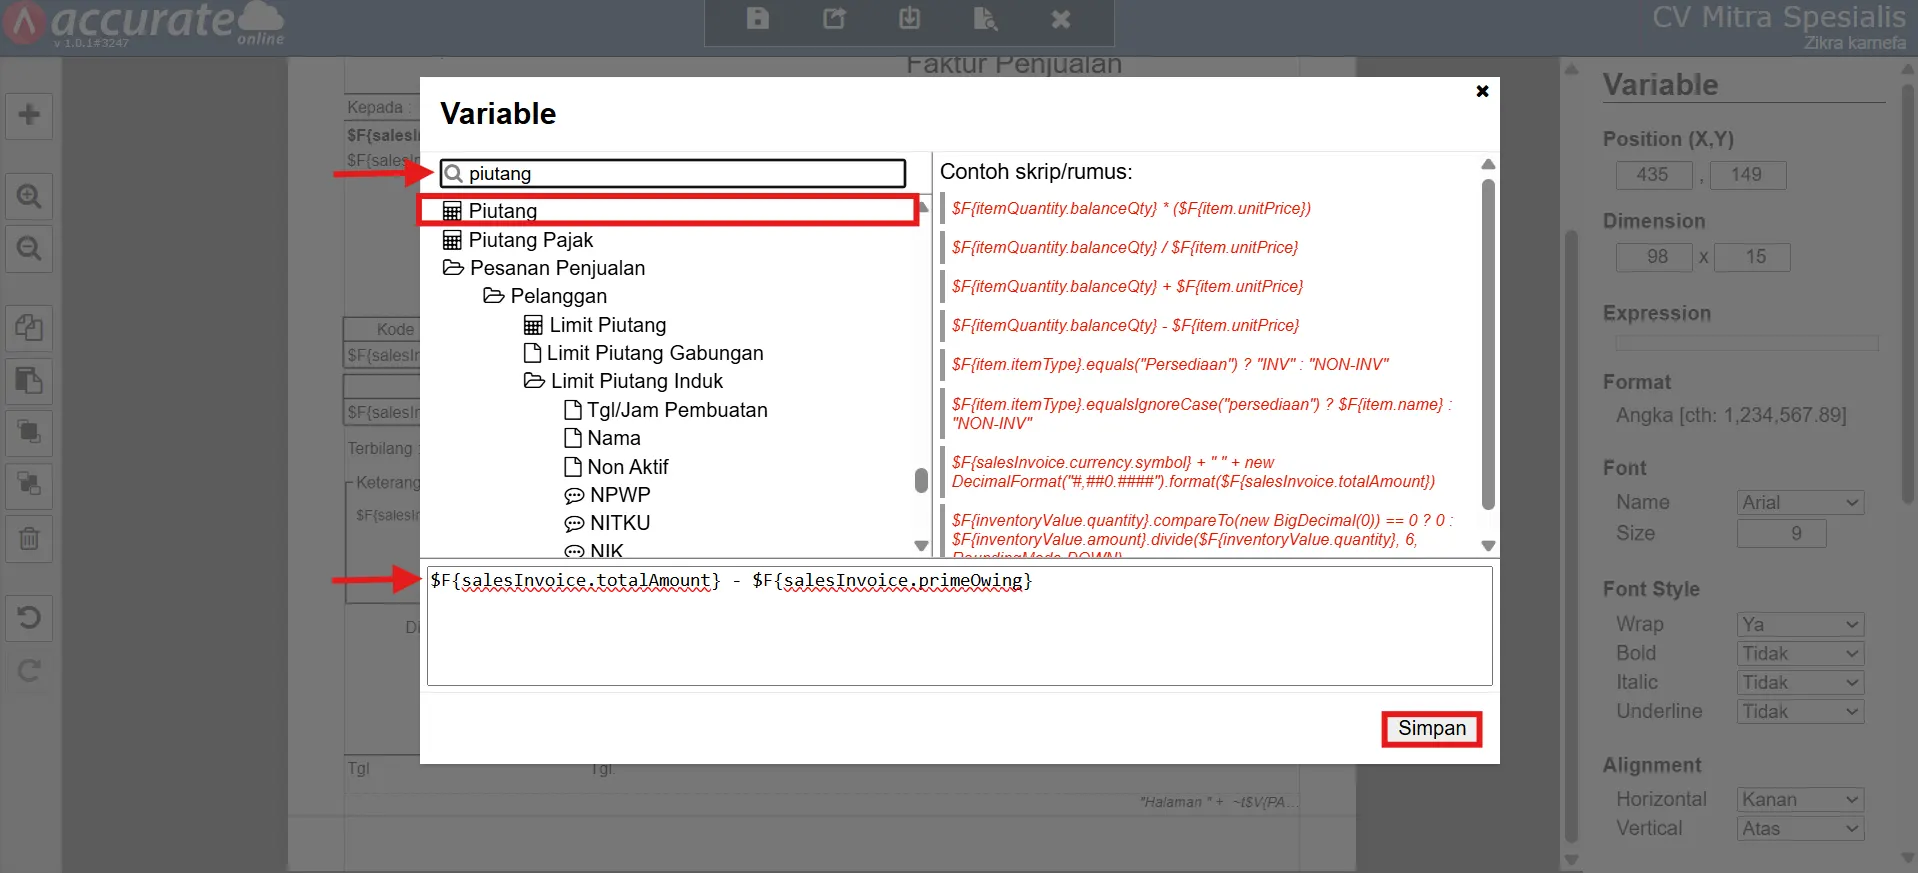Click the plus add element icon
Screen dimensions: 1918x873
(29, 115)
